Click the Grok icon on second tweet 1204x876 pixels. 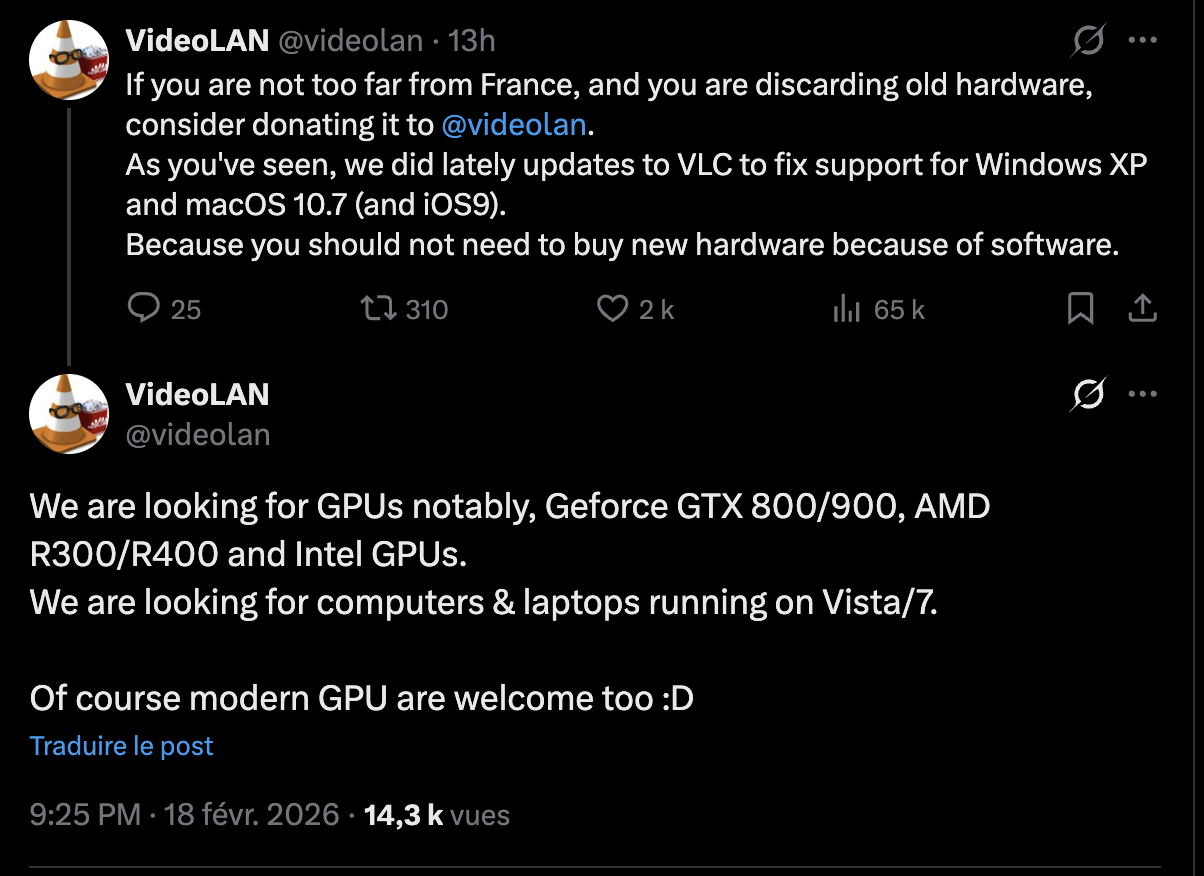tap(1087, 396)
